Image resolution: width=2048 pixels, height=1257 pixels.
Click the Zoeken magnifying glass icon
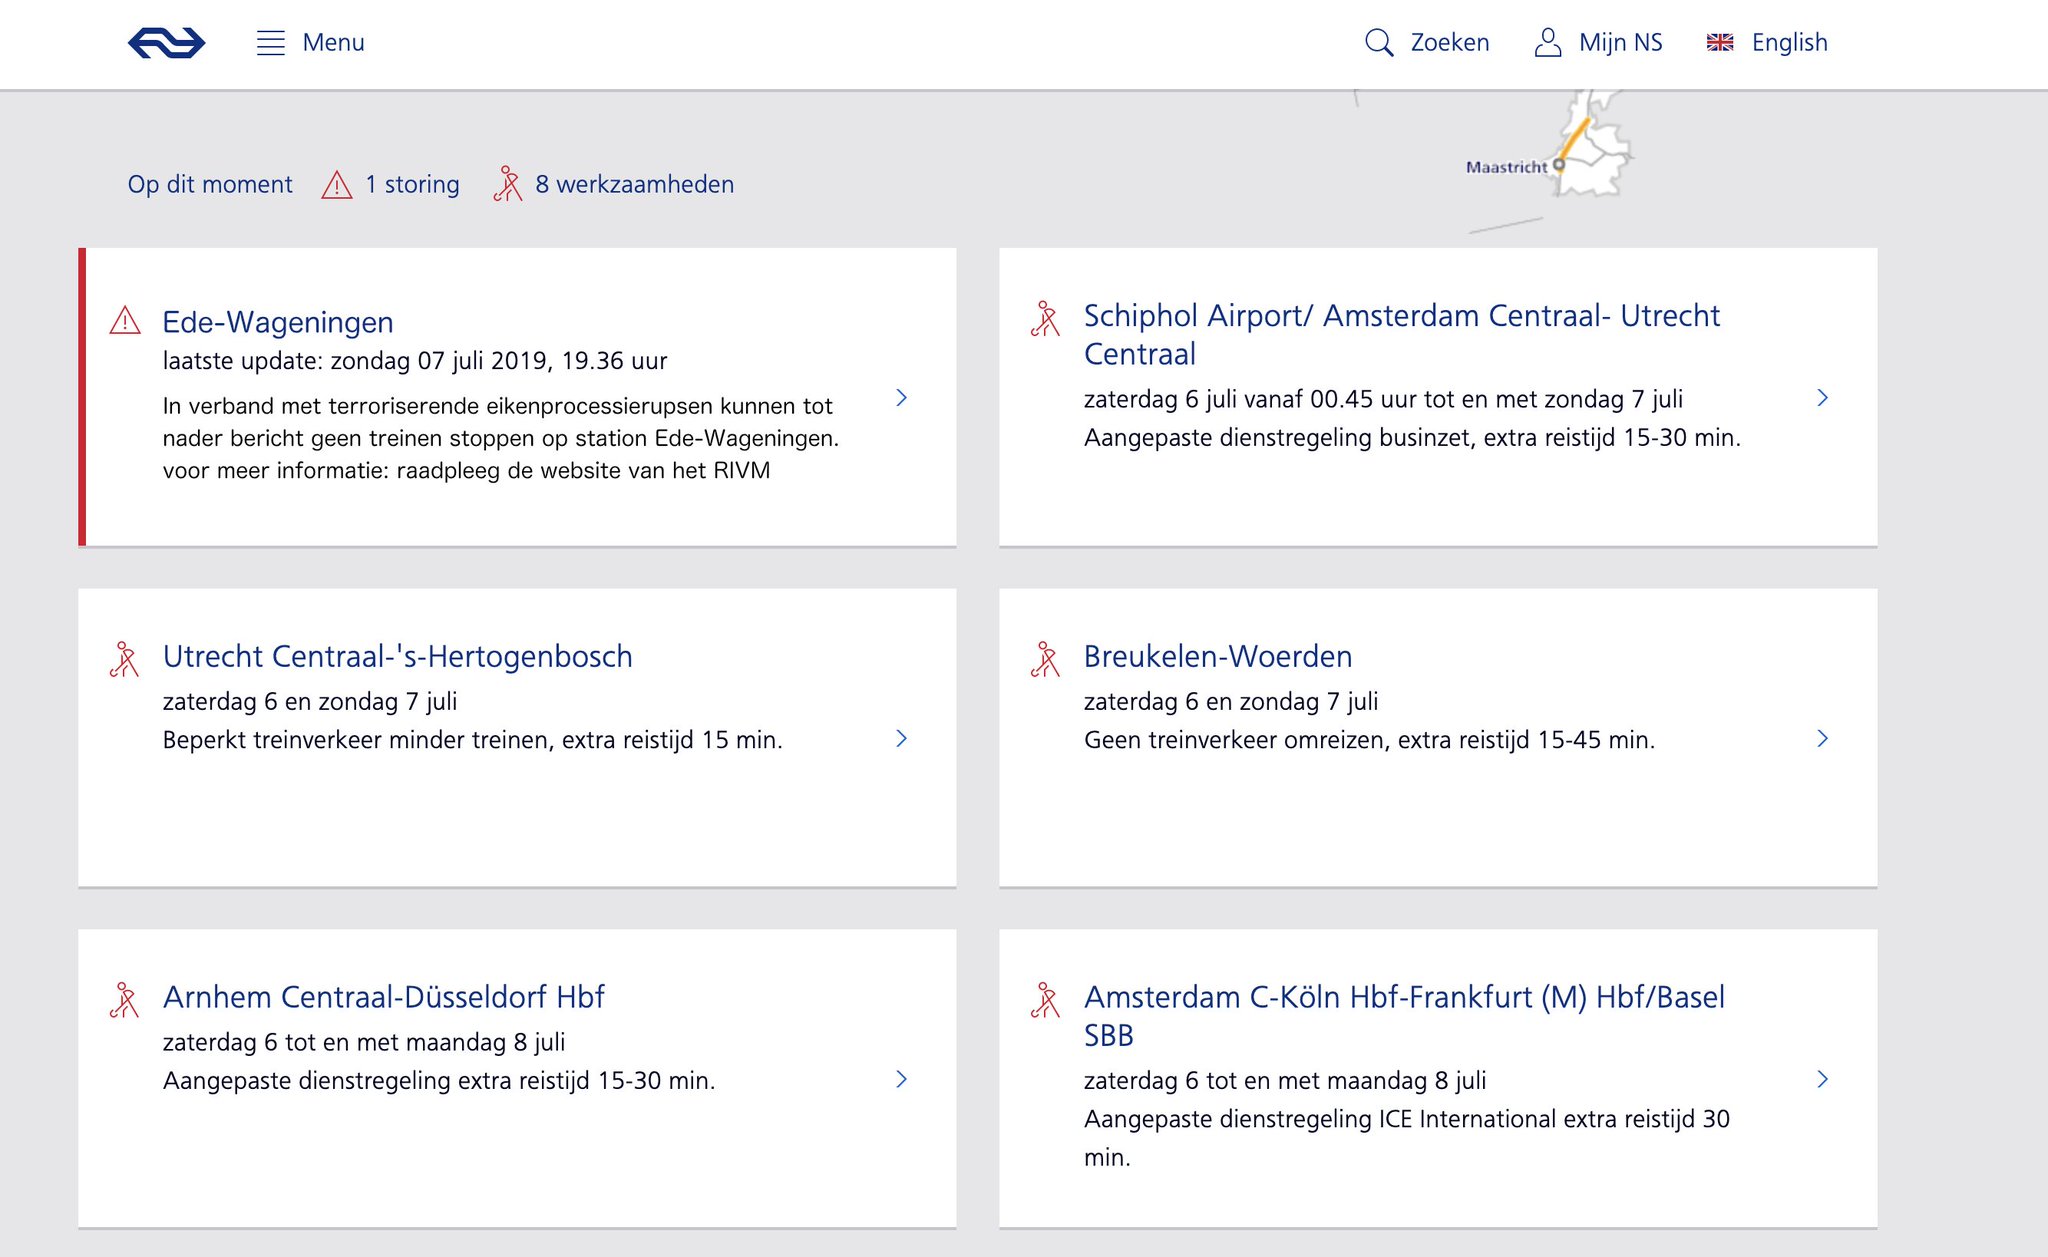coord(1379,43)
